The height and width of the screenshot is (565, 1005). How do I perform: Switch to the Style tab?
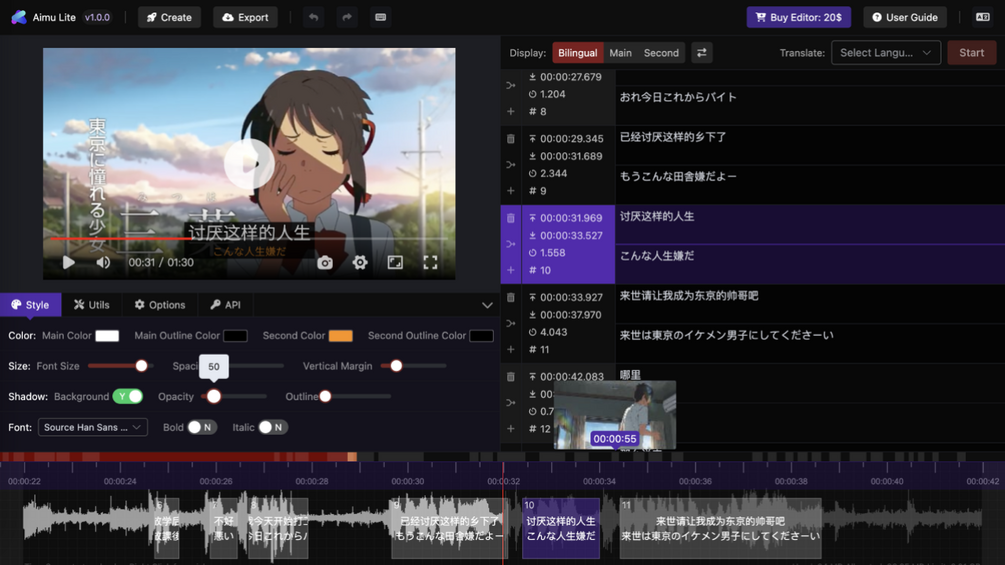coord(30,305)
